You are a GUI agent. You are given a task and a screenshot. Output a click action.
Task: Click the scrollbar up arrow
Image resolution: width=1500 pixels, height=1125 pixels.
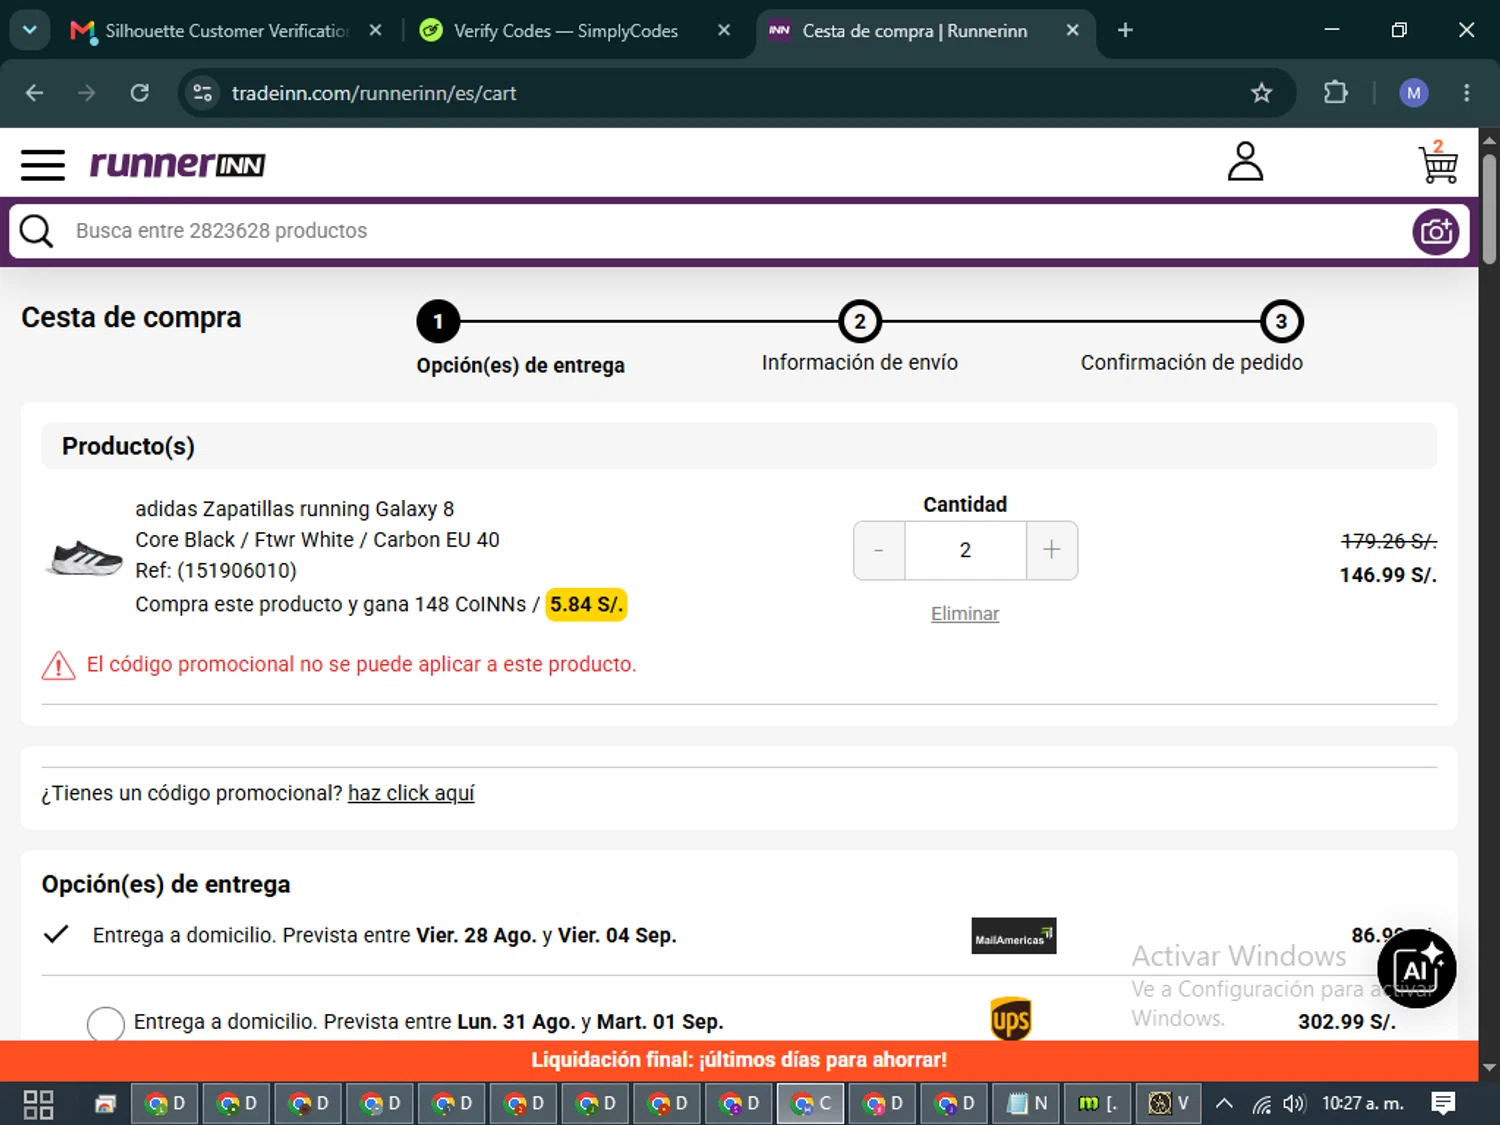1489,140
